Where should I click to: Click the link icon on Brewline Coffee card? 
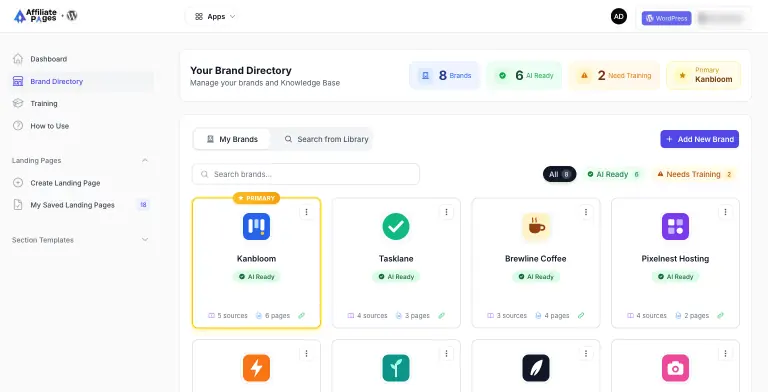pos(581,316)
